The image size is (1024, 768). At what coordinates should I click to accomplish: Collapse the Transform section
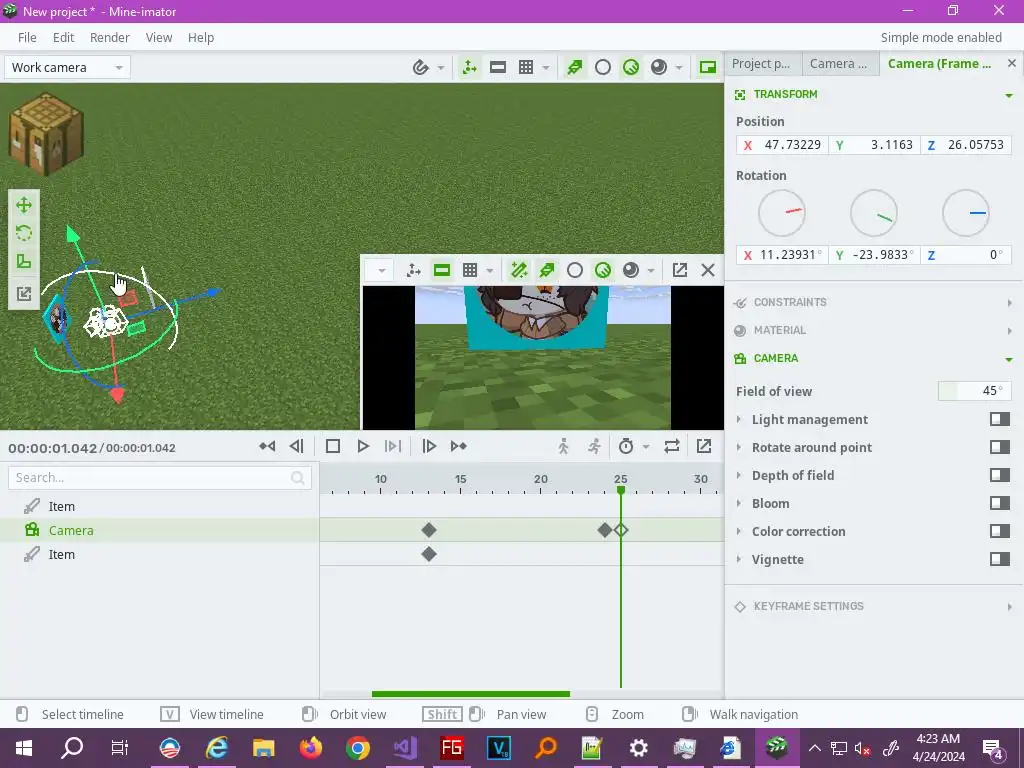click(x=1009, y=95)
